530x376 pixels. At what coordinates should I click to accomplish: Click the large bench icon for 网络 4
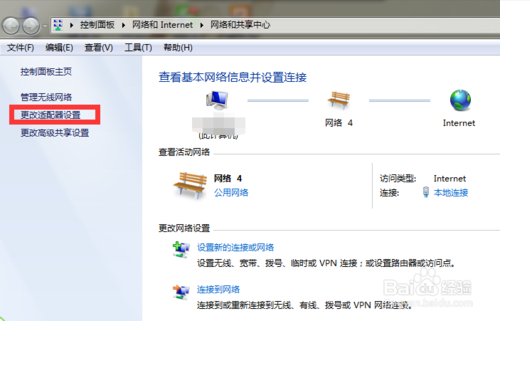click(x=190, y=185)
